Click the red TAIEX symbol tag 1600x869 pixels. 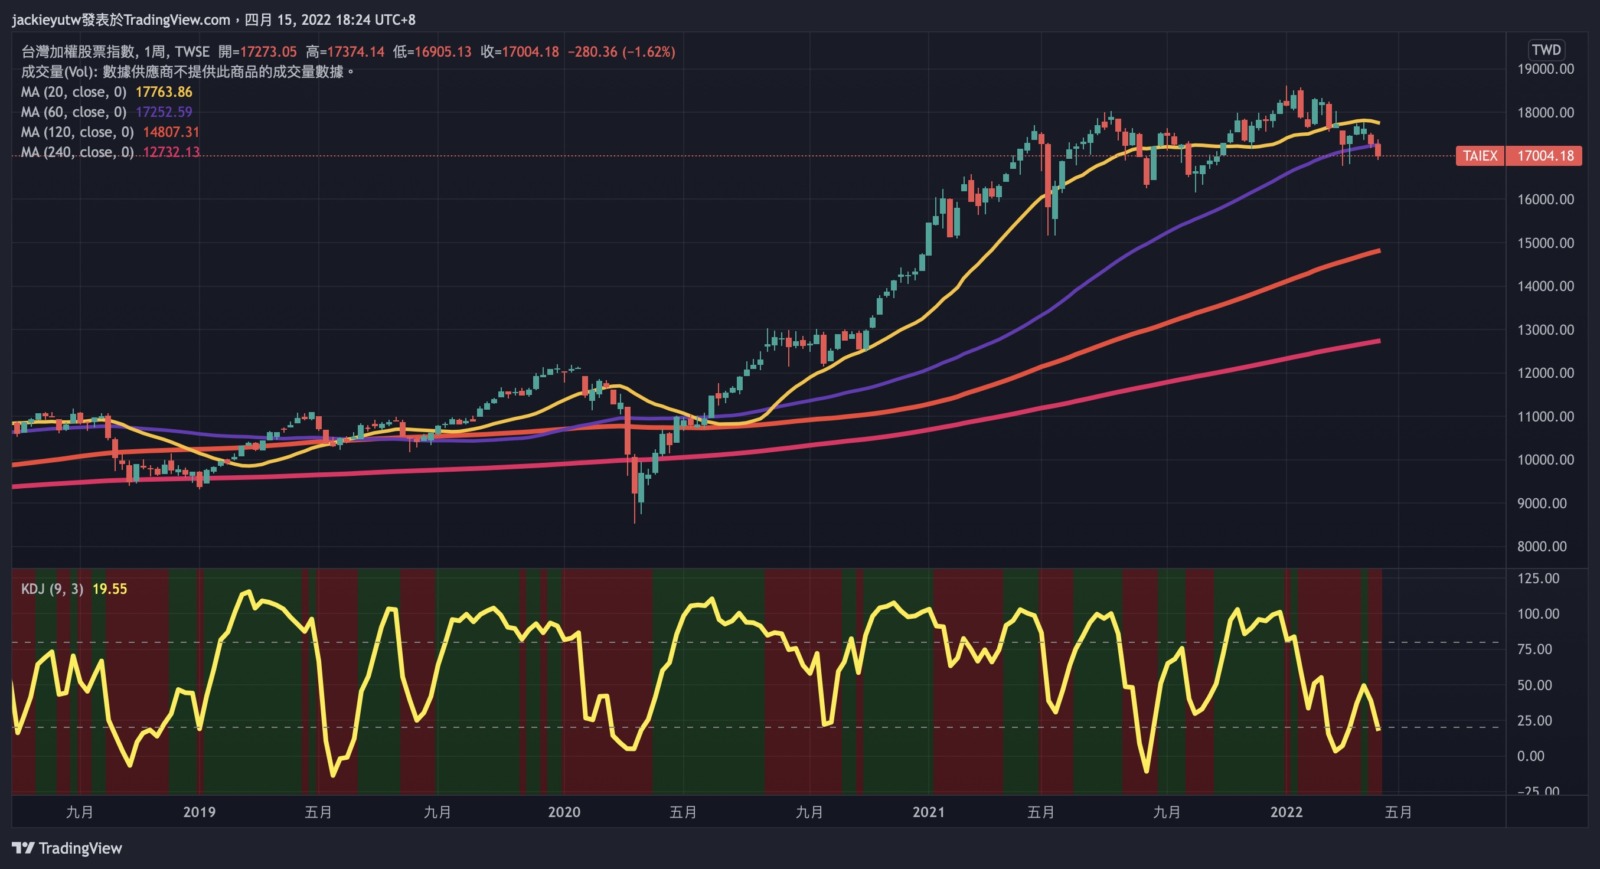(1480, 156)
